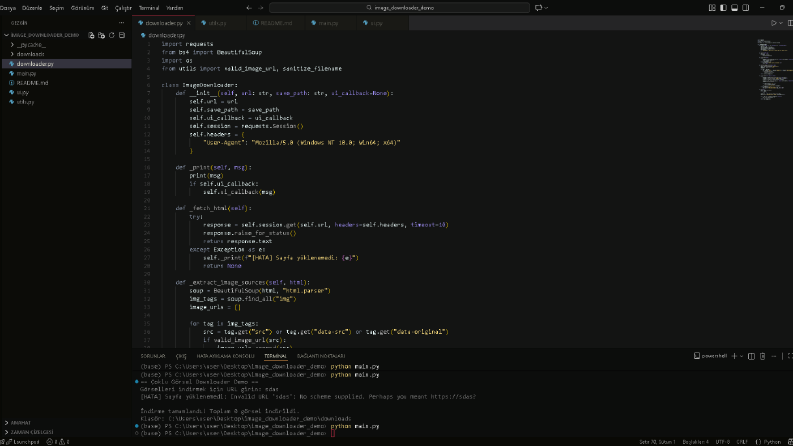
Task: Switch to the utils.py editor tab
Action: (x=221, y=23)
